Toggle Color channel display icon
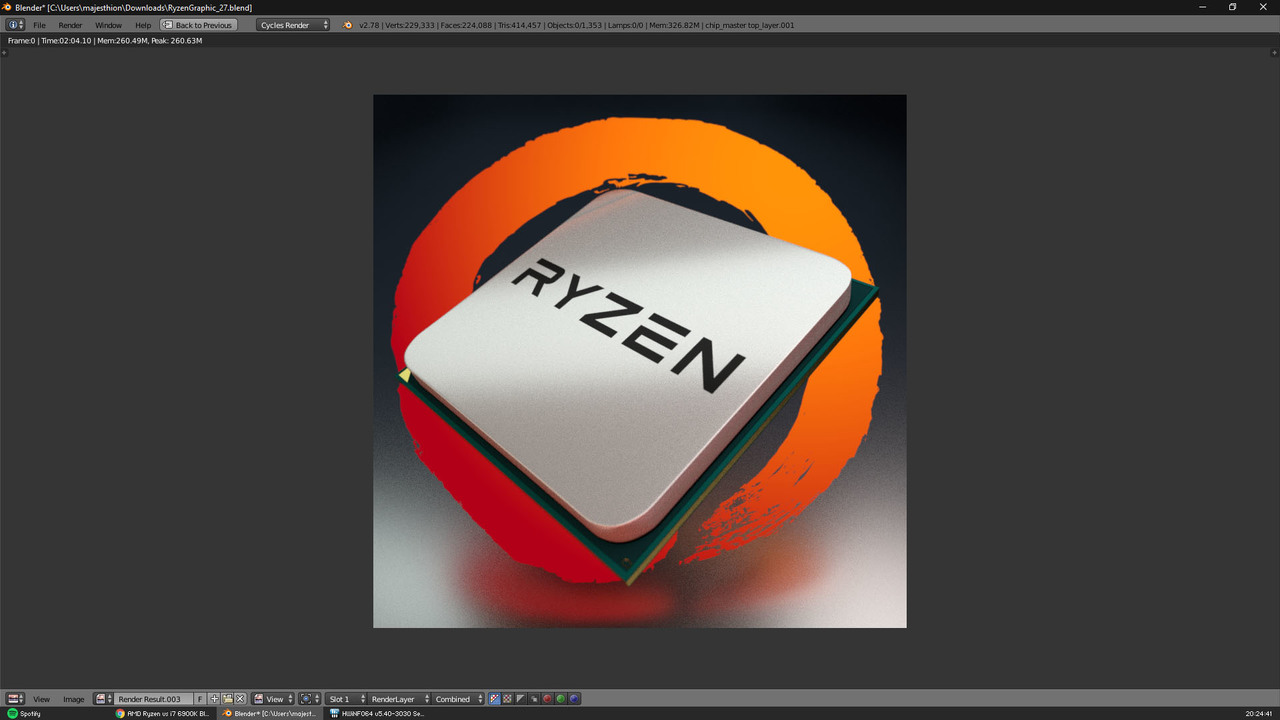Screen dimensions: 1280x720 [507, 699]
